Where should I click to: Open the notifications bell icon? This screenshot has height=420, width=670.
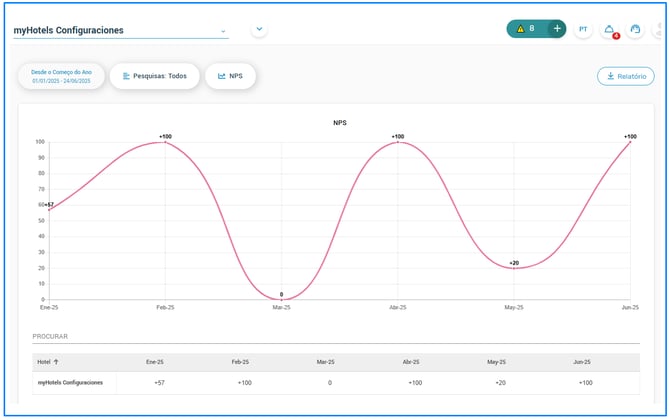point(609,29)
